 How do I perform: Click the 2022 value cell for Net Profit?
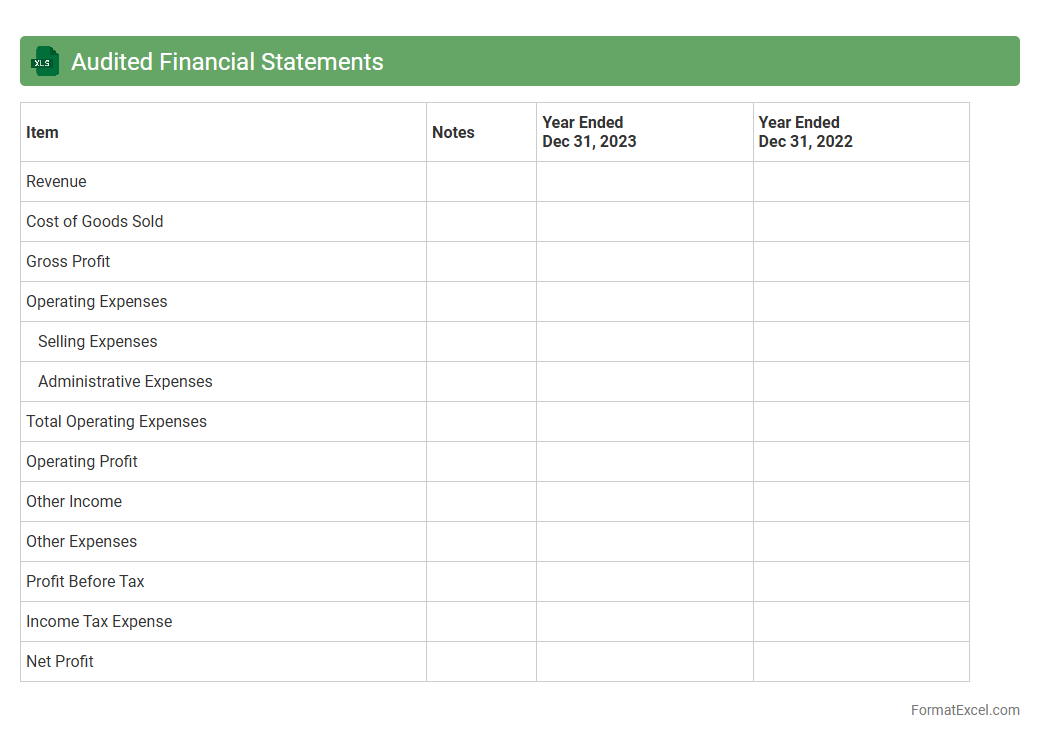(860, 662)
